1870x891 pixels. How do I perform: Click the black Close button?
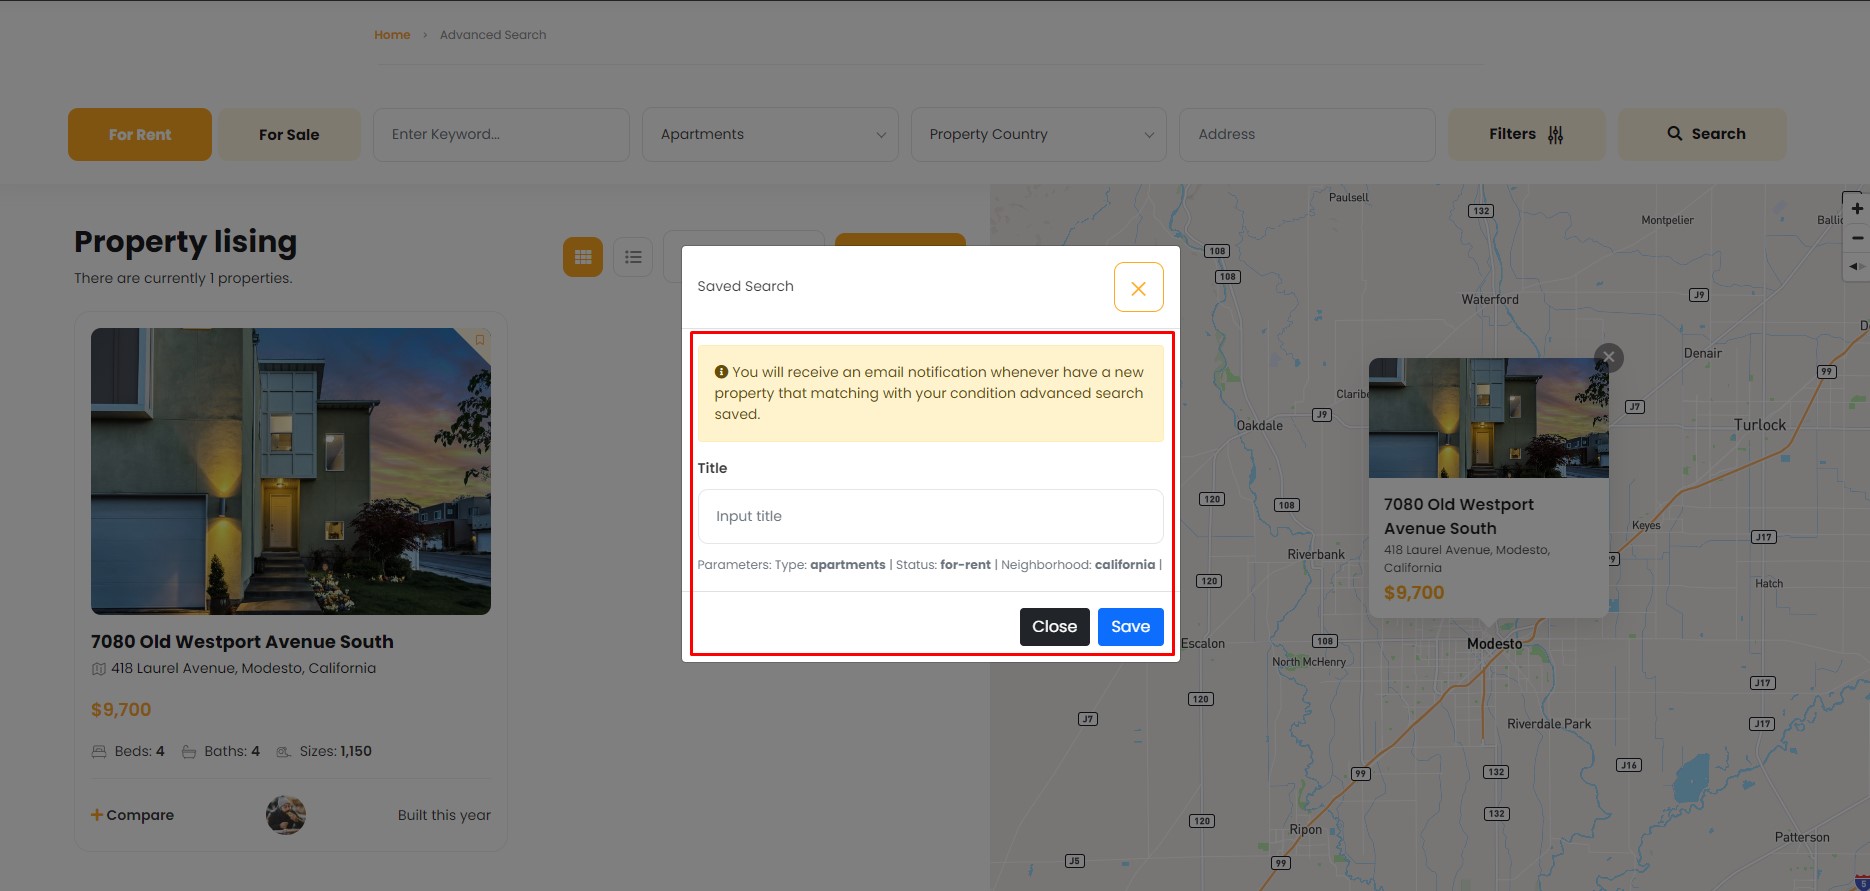click(1054, 627)
